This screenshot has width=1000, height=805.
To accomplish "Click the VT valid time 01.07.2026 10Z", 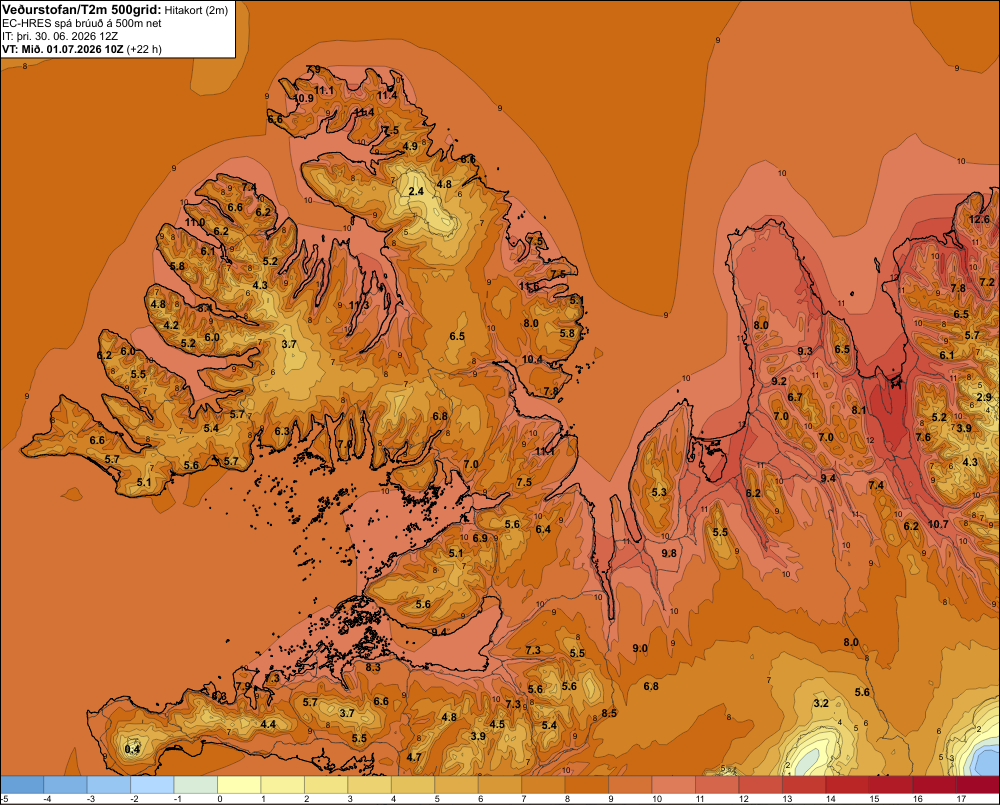I will click(x=85, y=49).
